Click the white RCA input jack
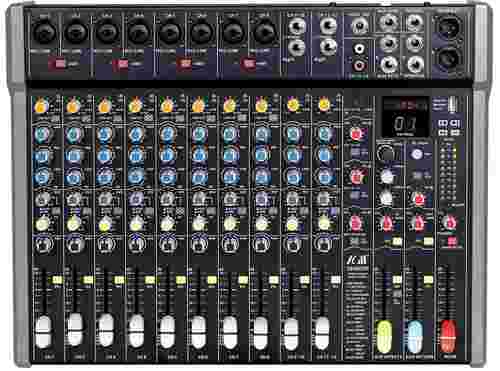 click(x=359, y=49)
